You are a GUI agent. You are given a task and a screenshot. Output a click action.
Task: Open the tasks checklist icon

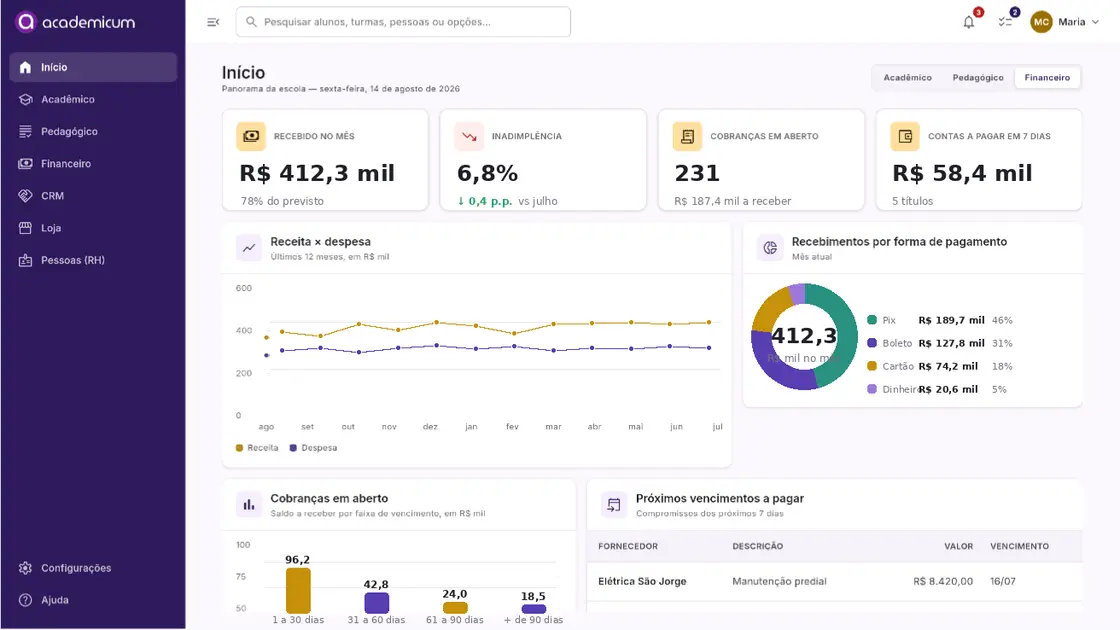click(x=1005, y=22)
